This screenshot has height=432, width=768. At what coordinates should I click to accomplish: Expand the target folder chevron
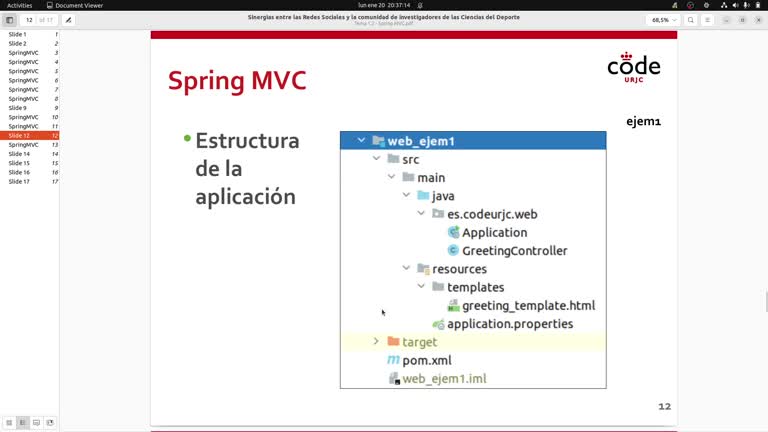(x=376, y=341)
